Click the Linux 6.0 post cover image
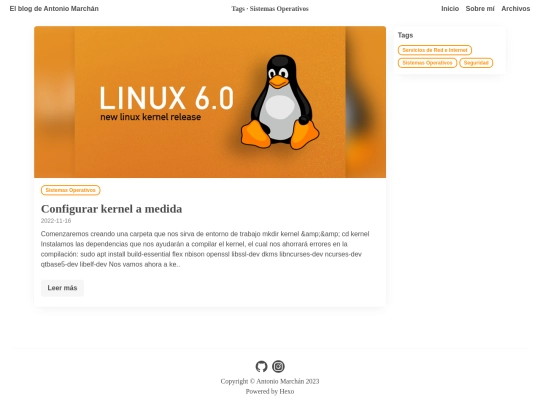The width and height of the screenshot is (540, 405). 210,102
